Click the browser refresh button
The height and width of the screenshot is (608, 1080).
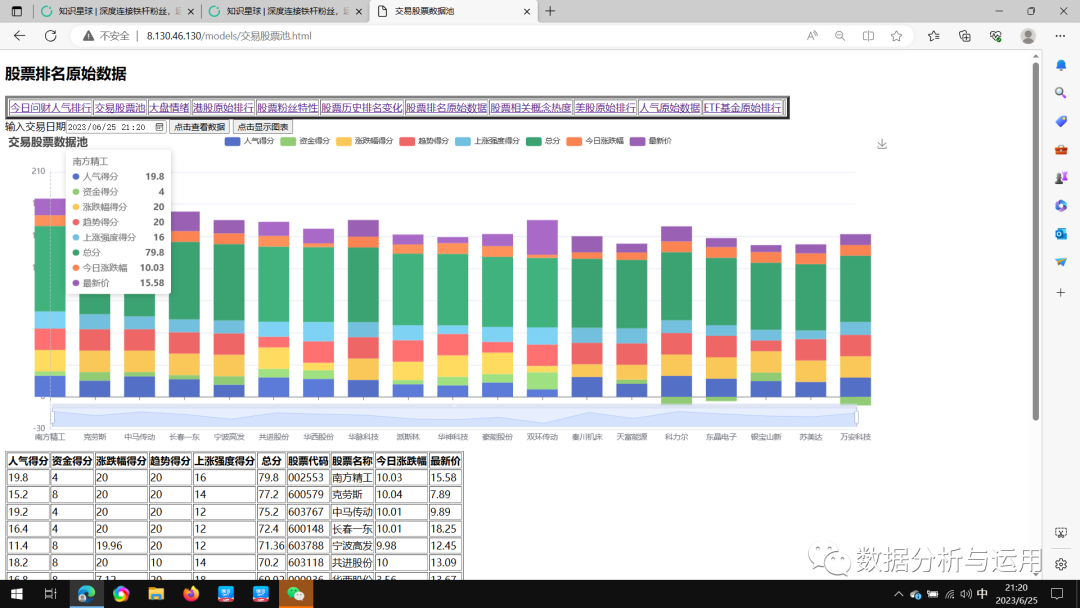coord(51,36)
